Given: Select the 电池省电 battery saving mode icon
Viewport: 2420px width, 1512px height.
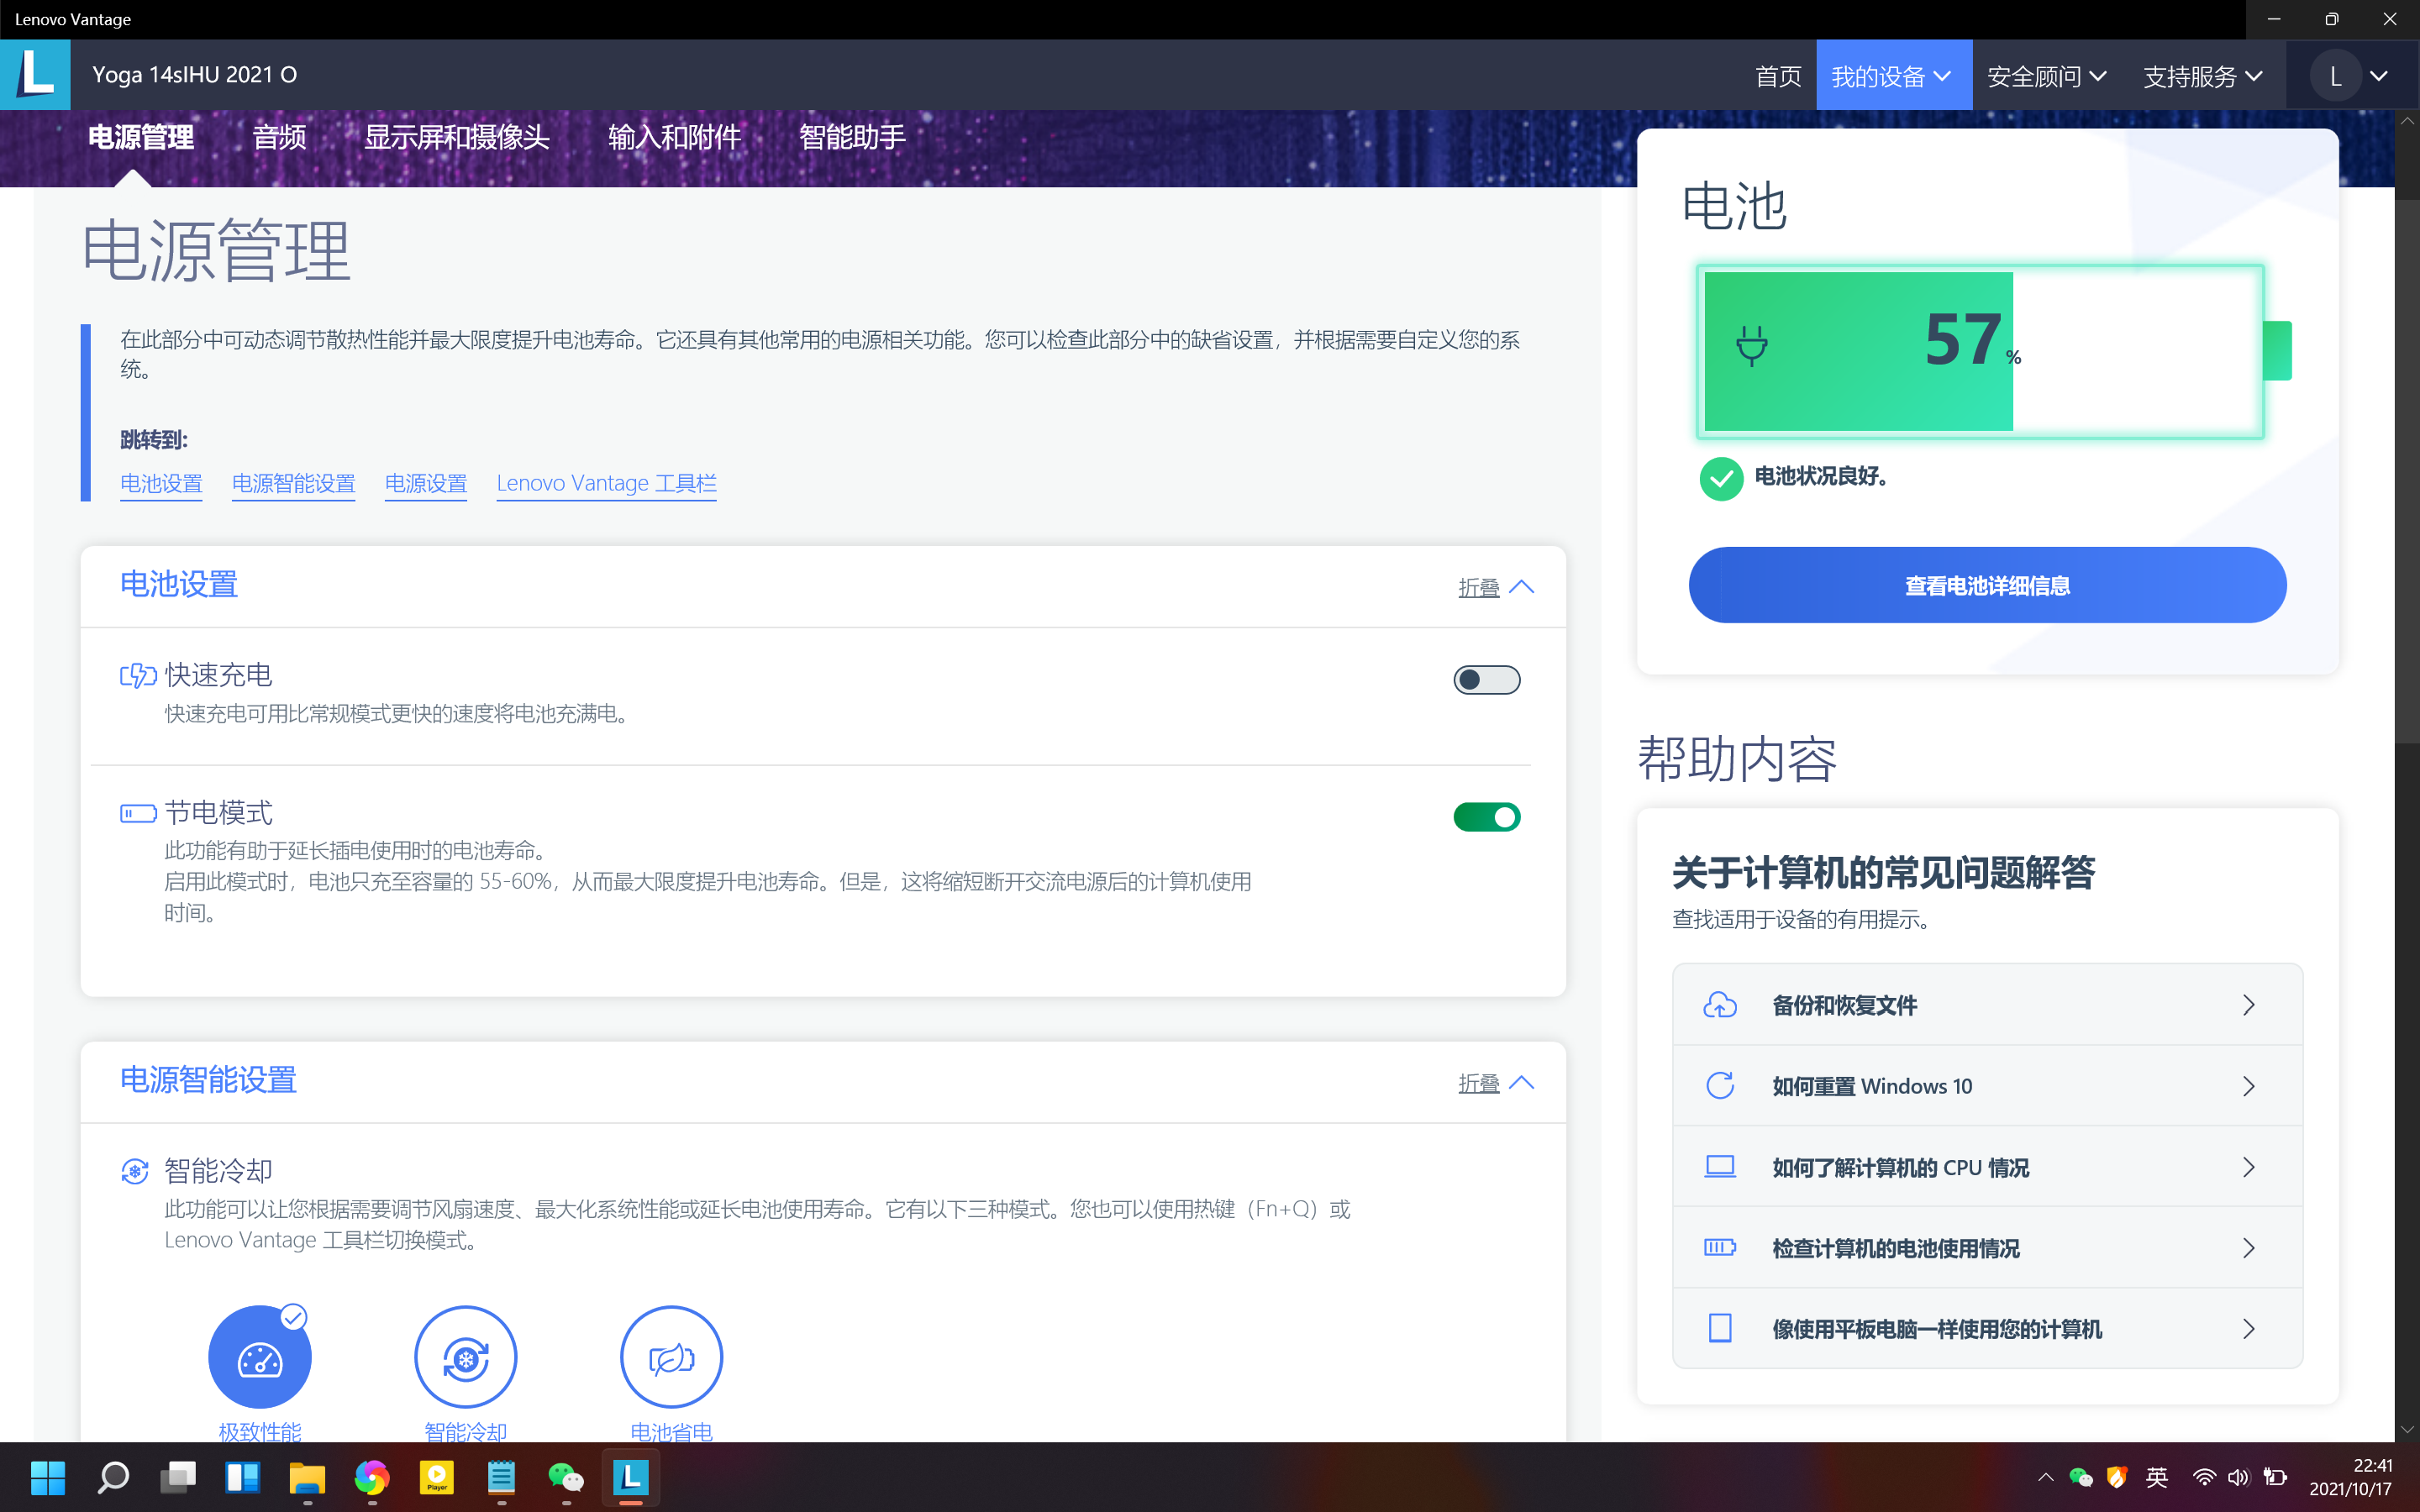Looking at the screenshot, I should pyautogui.click(x=671, y=1357).
